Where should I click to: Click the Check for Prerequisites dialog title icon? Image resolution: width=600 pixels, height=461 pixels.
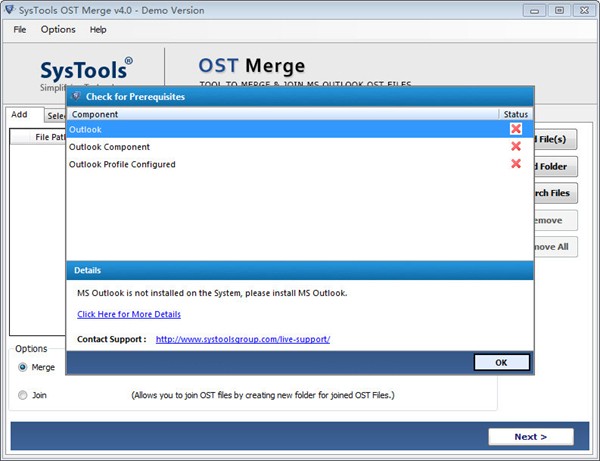tap(77, 97)
